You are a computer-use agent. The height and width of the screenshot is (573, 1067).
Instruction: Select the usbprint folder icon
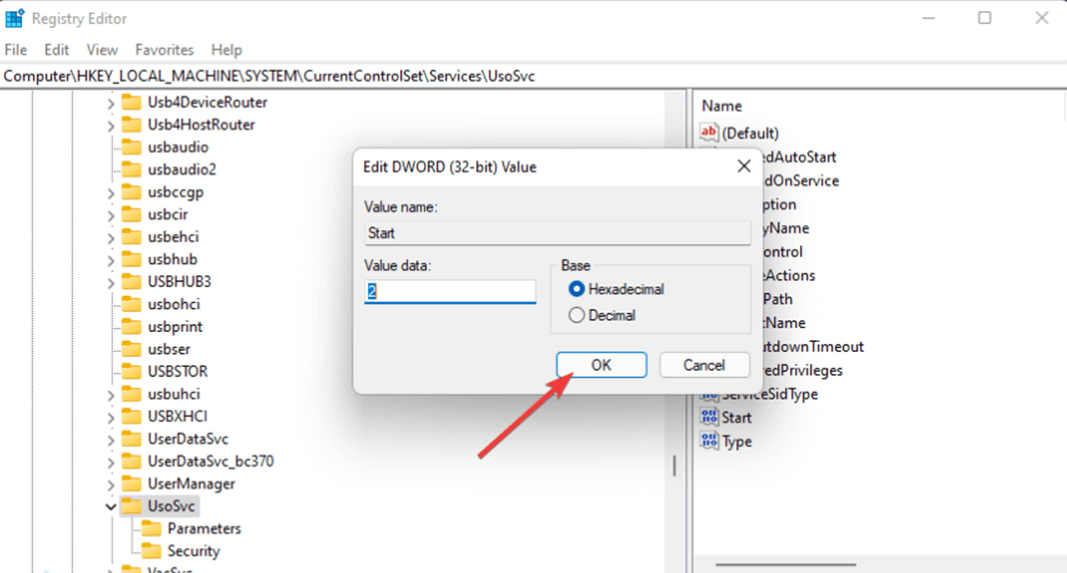coord(131,327)
